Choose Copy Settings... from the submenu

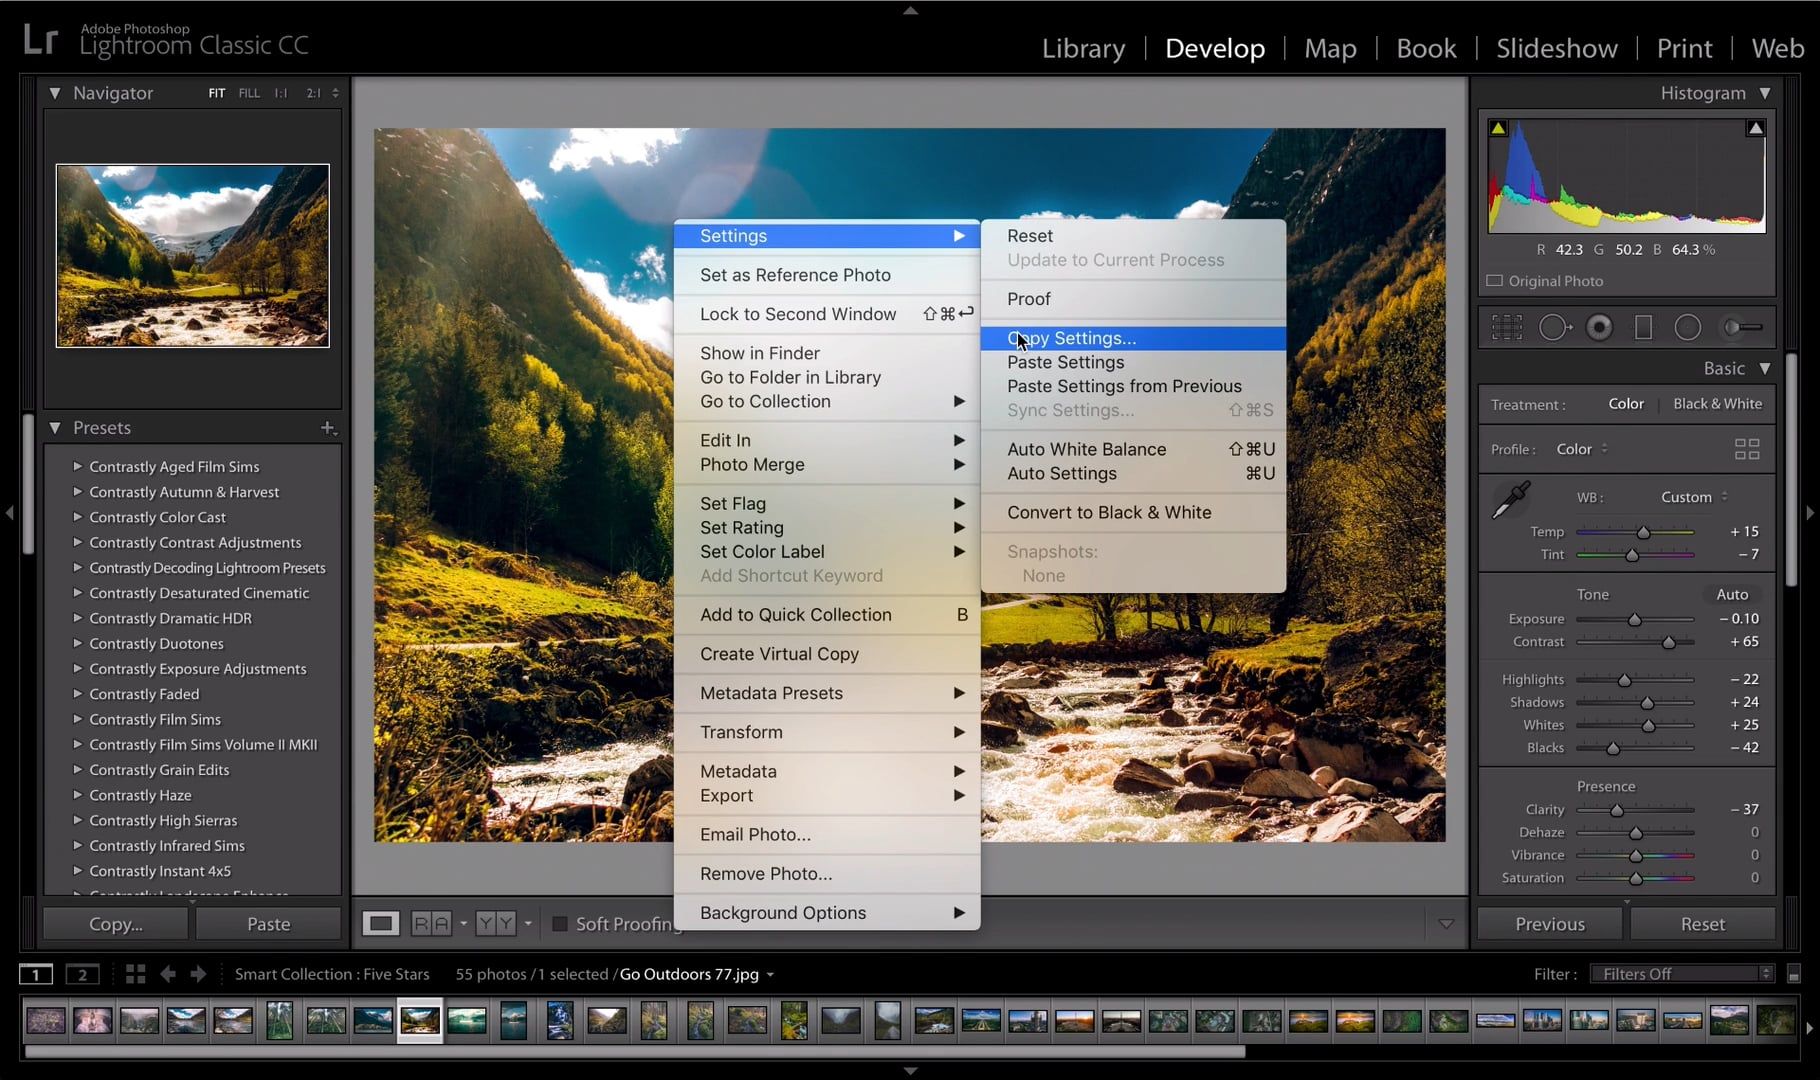pyautogui.click(x=1133, y=338)
